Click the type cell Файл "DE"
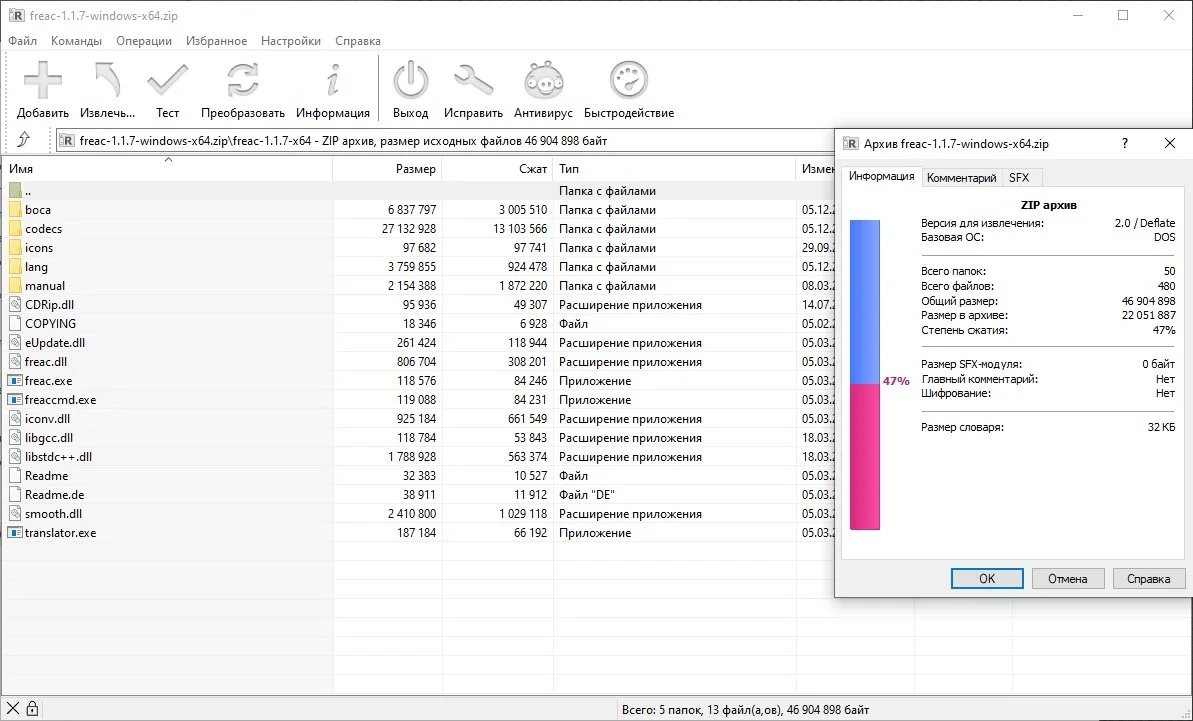Image resolution: width=1193 pixels, height=721 pixels. 587,495
